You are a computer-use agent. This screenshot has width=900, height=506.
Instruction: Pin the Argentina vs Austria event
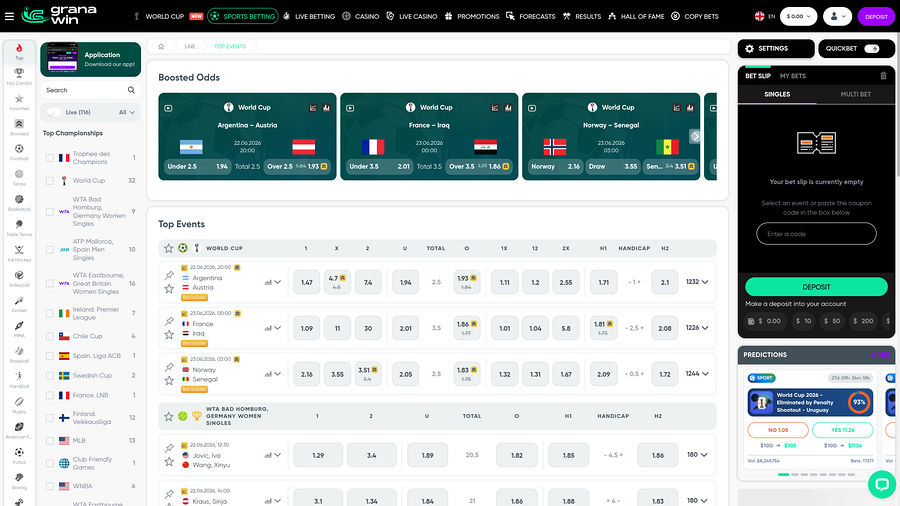tap(169, 275)
